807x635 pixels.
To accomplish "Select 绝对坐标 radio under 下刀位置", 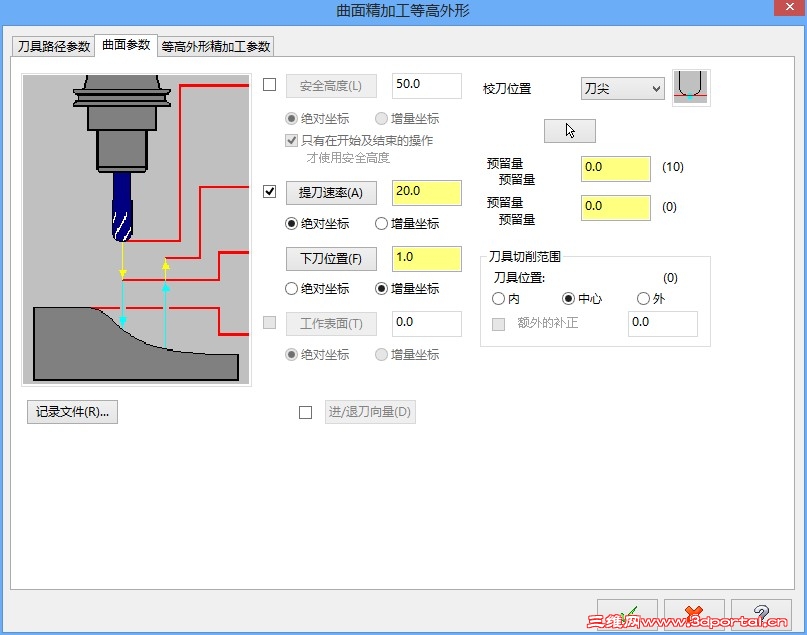I will pos(291,289).
